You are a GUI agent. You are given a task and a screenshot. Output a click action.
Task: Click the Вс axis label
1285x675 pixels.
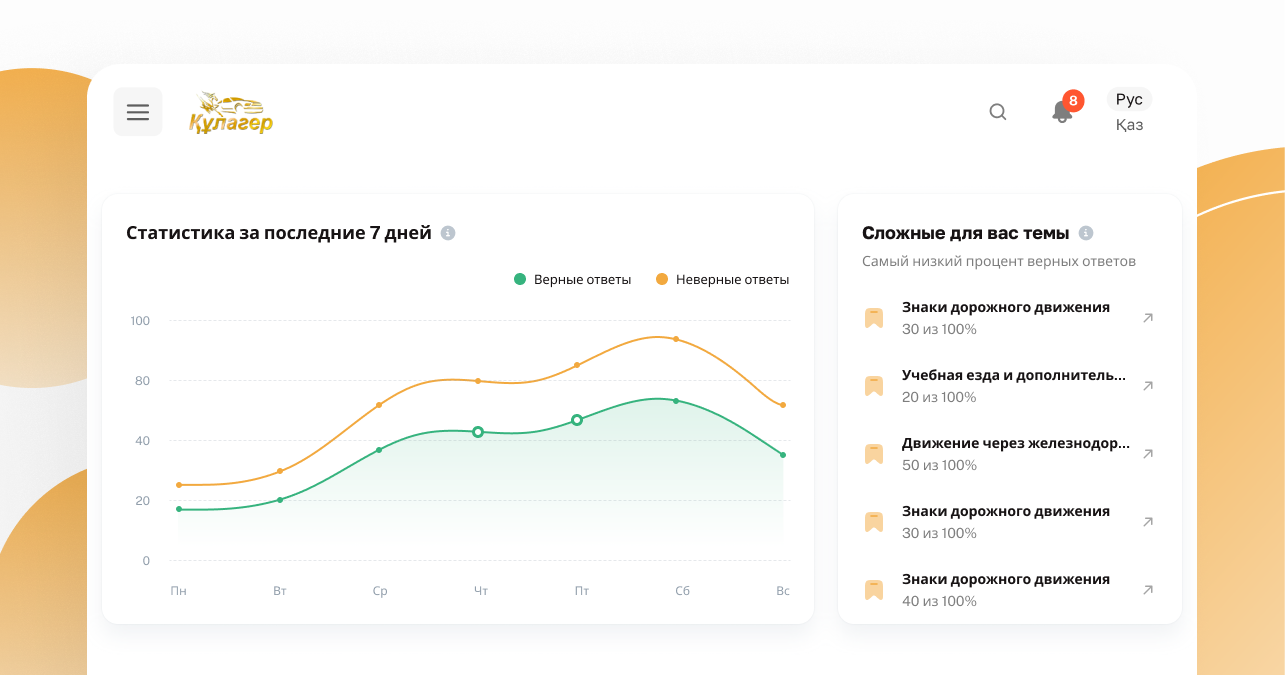click(x=783, y=591)
